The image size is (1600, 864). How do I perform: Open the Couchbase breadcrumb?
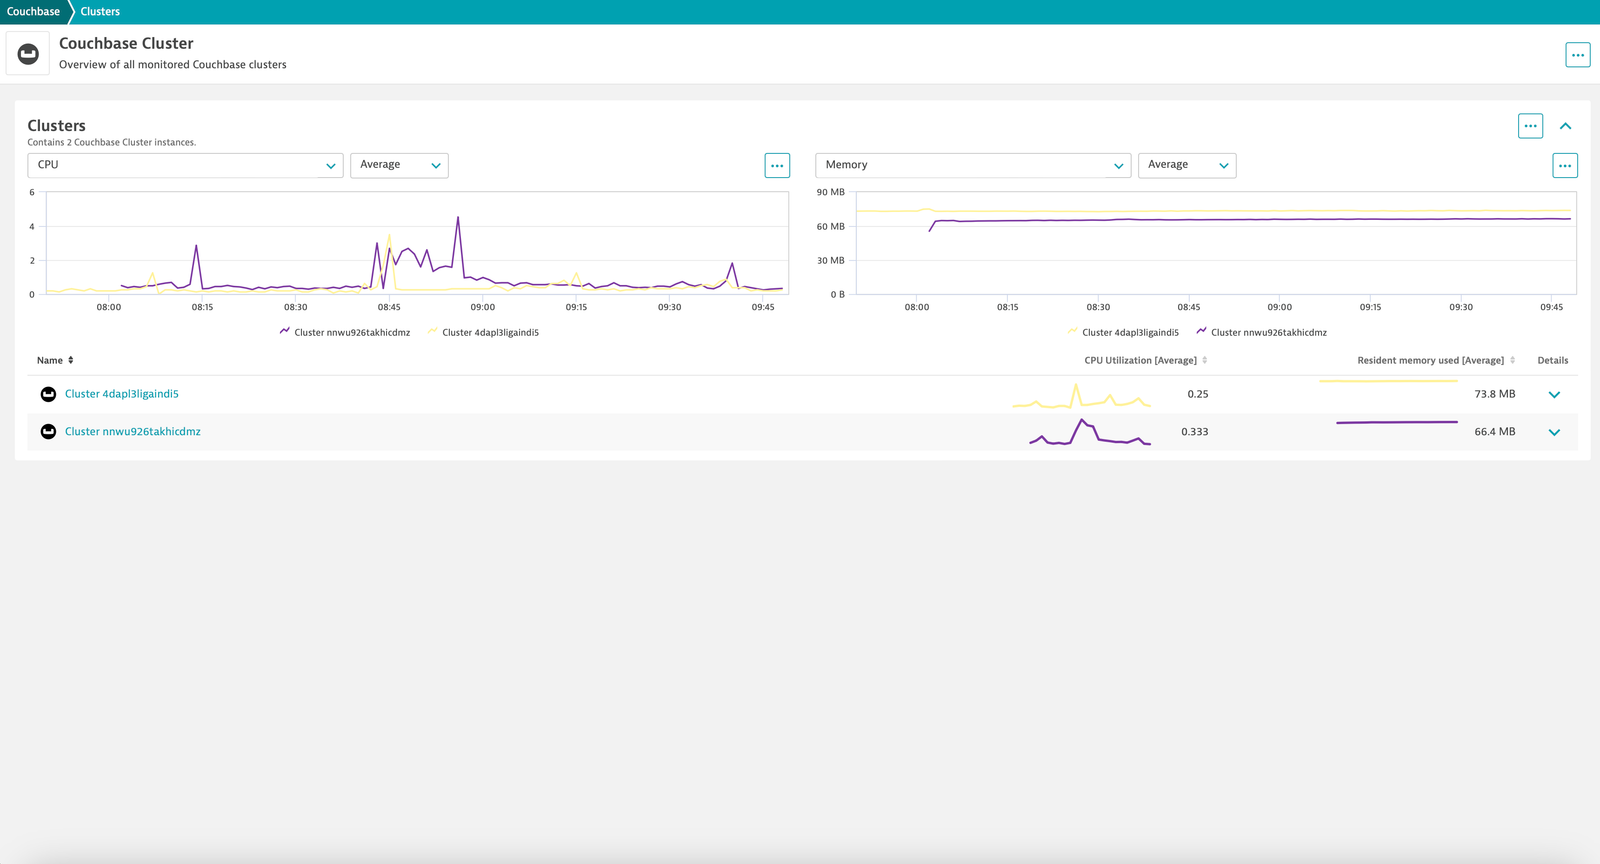click(x=33, y=12)
